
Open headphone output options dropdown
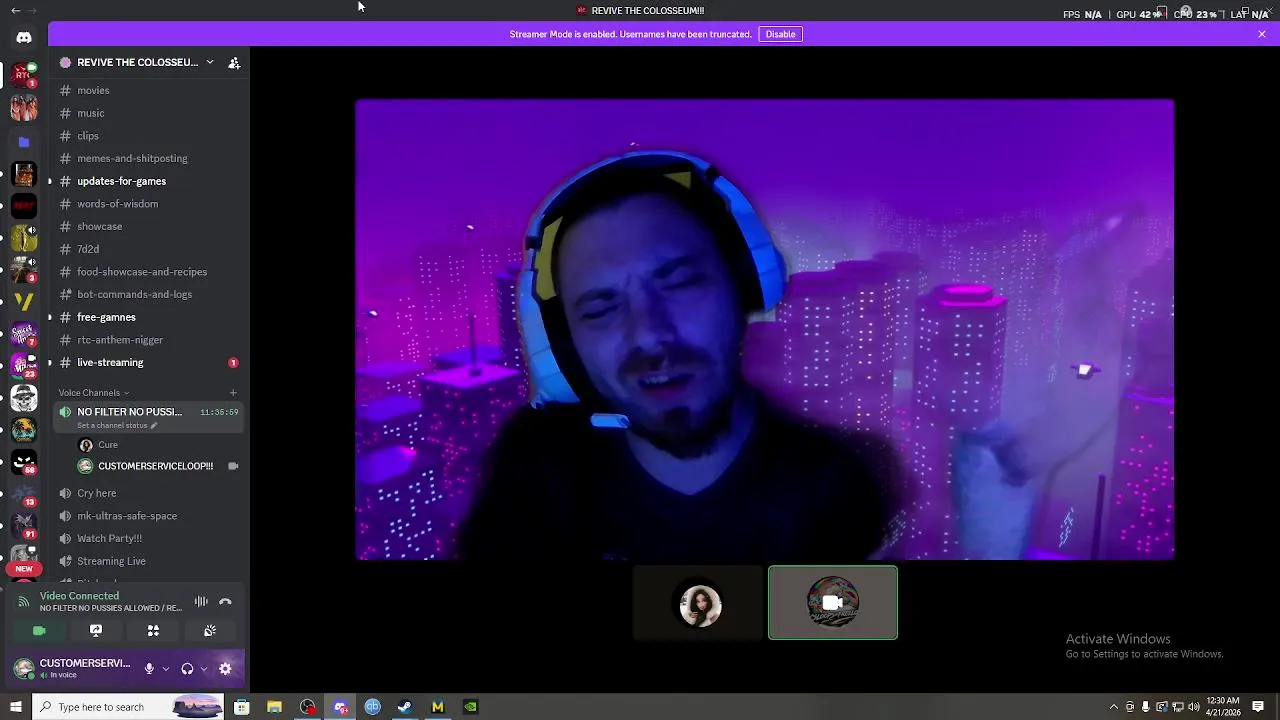point(203,669)
